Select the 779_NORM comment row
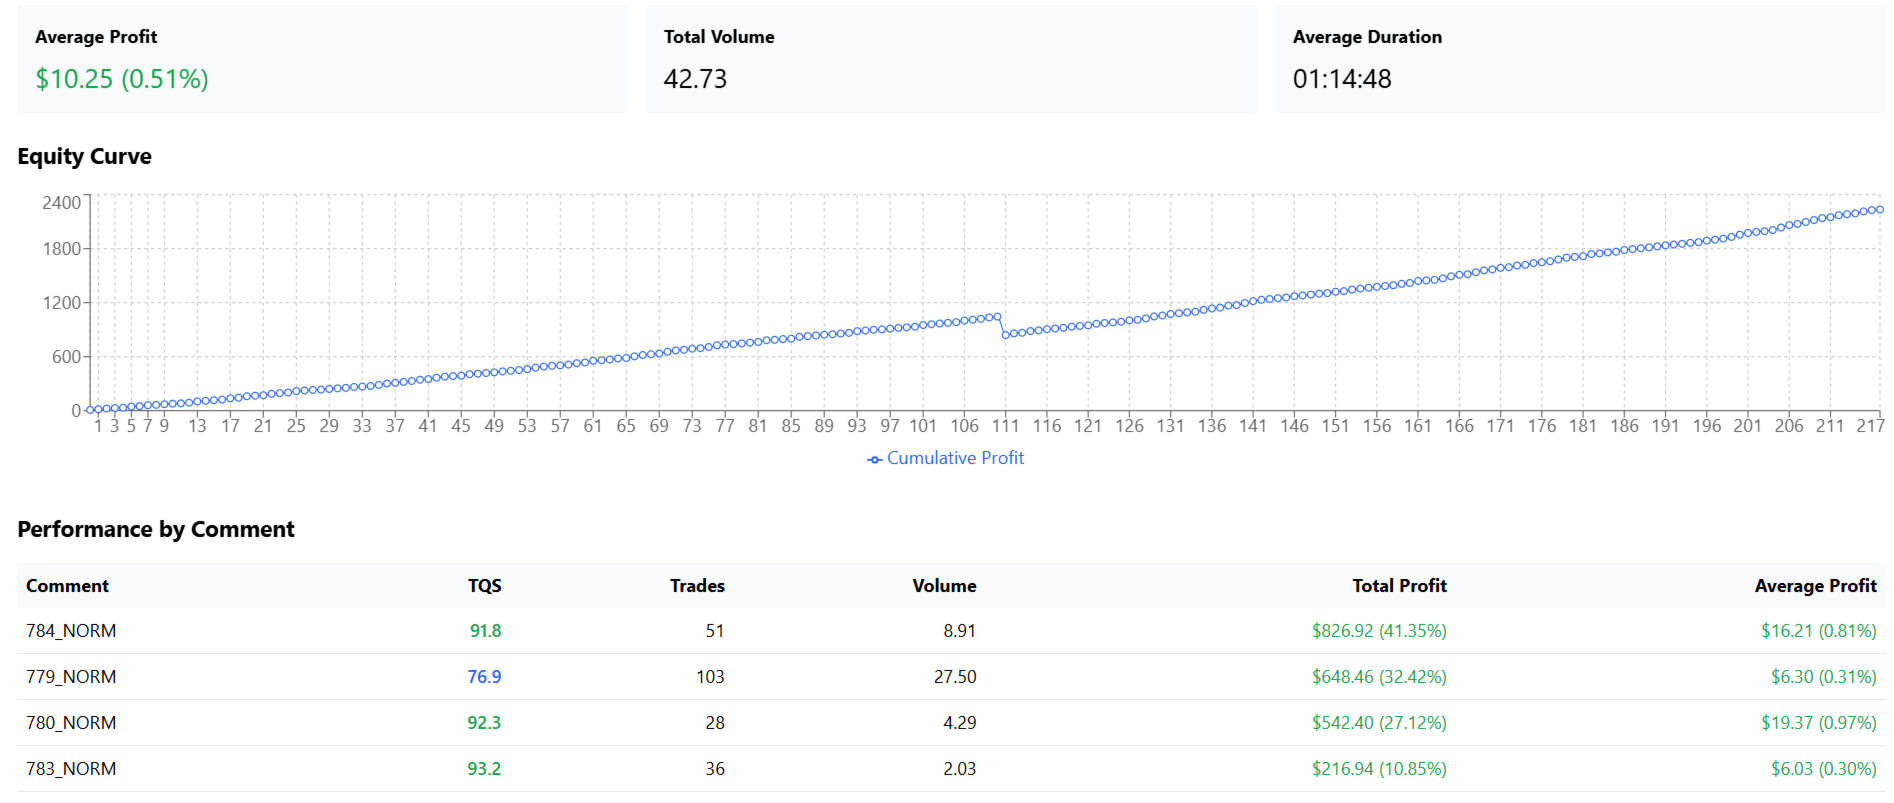The height and width of the screenshot is (803, 1894). 71,677
